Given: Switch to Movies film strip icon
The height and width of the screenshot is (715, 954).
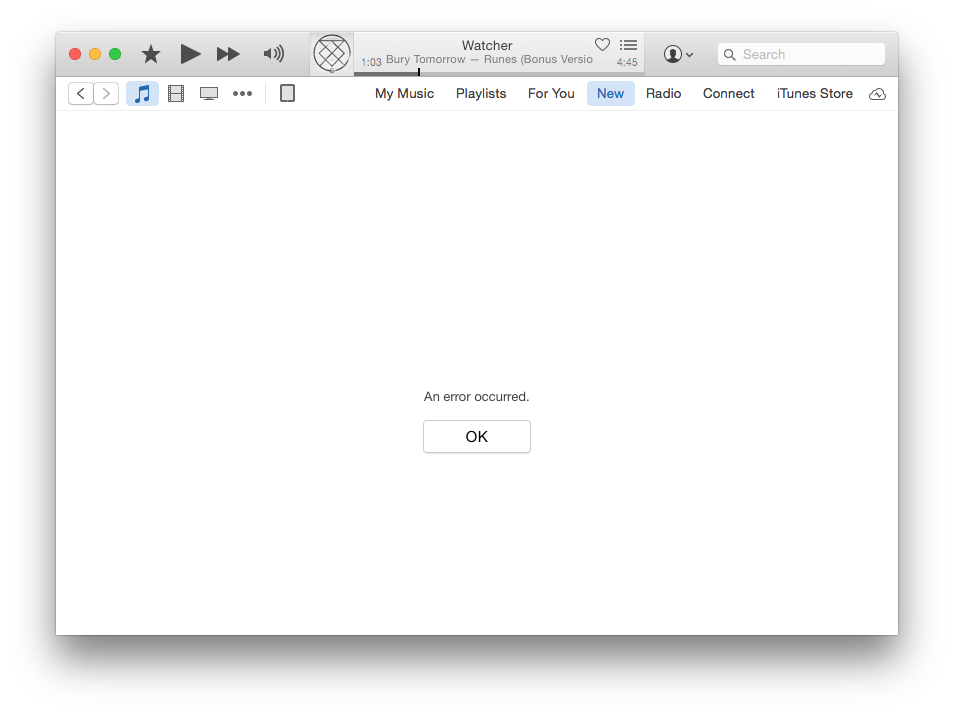Looking at the screenshot, I should tap(176, 94).
